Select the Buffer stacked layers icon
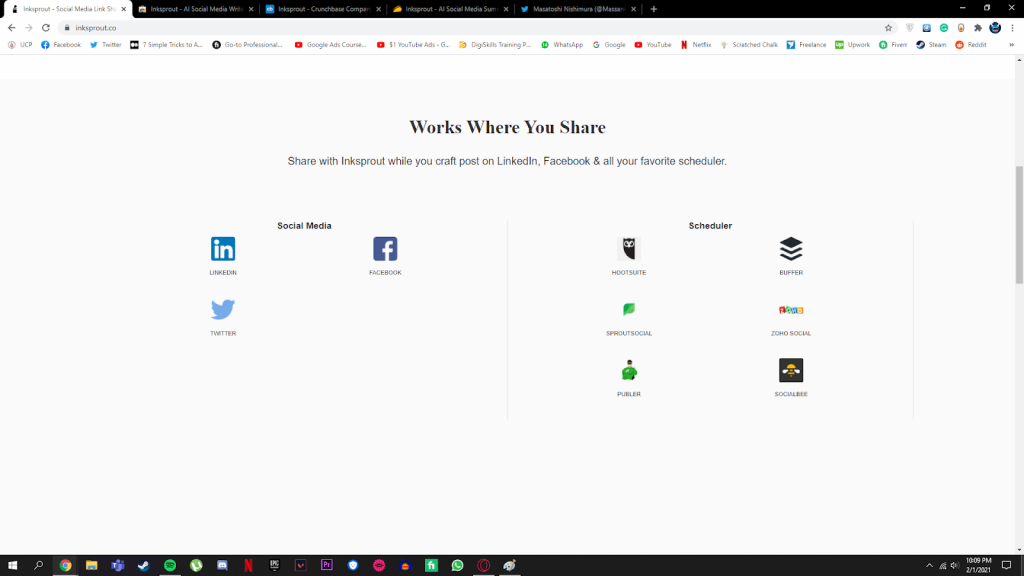 [x=791, y=249]
